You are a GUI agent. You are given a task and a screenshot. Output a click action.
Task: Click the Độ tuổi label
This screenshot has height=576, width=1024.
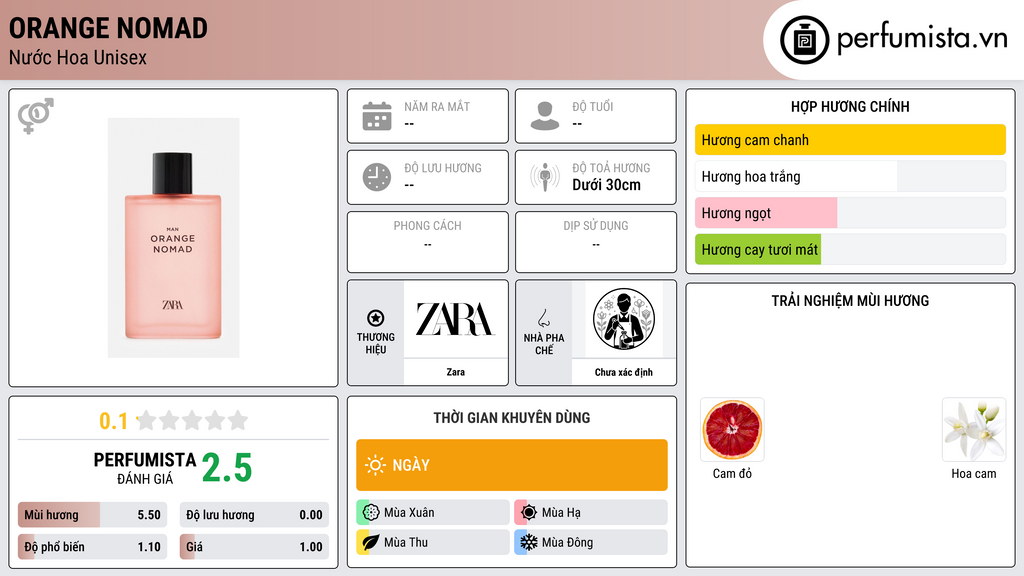tap(593, 106)
